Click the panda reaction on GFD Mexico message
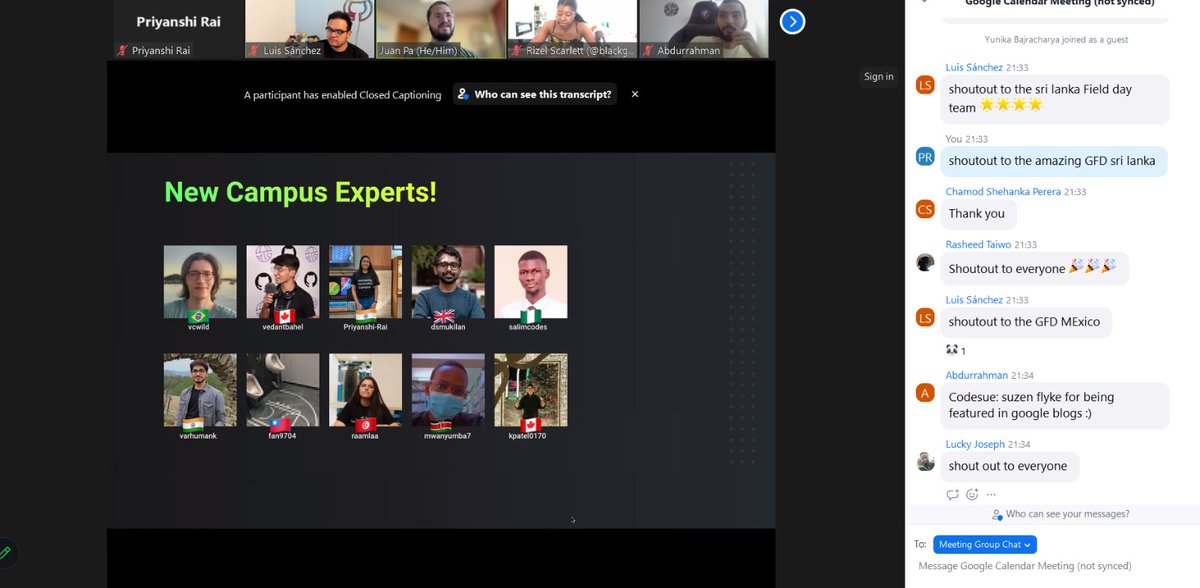 point(955,350)
